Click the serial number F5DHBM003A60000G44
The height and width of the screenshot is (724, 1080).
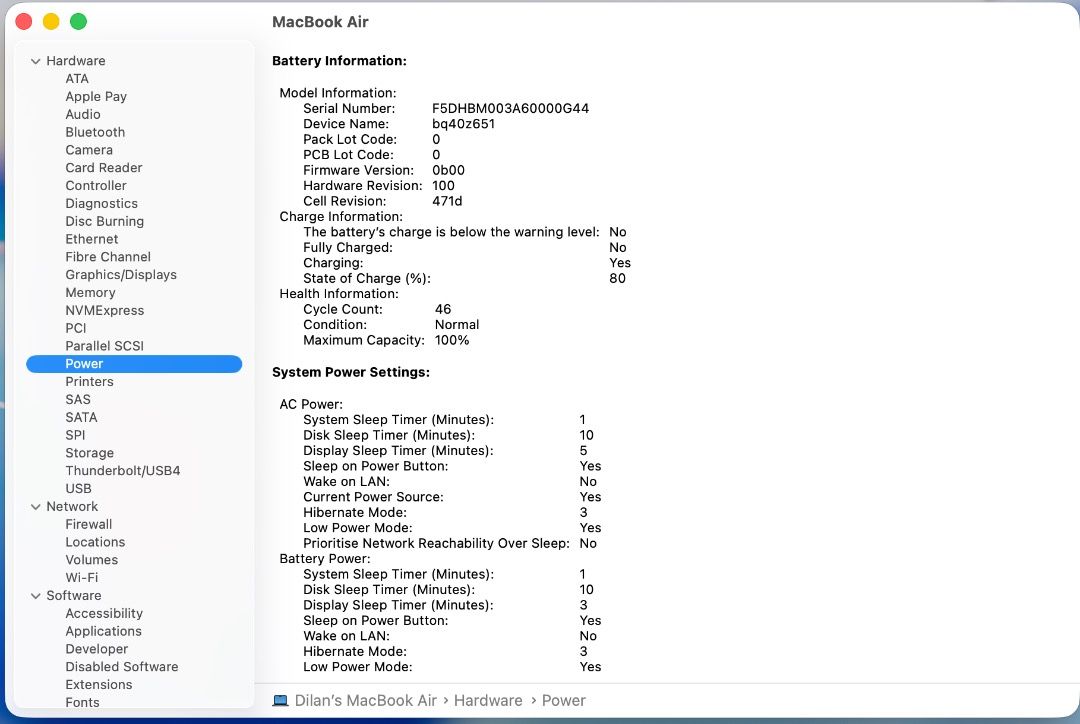[x=510, y=108]
